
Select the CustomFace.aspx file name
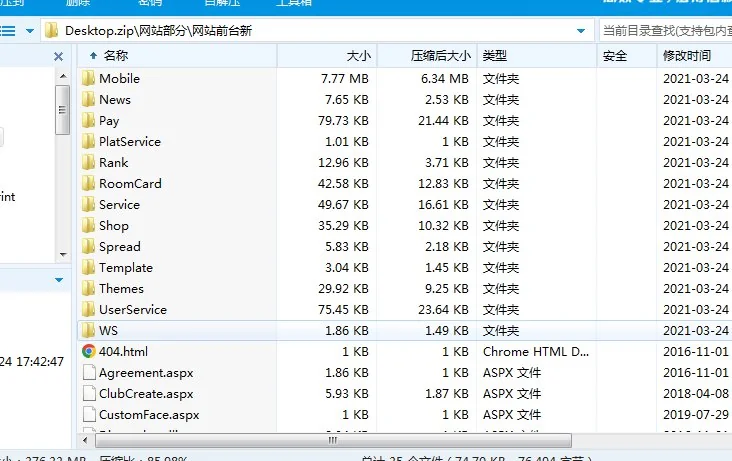click(149, 415)
